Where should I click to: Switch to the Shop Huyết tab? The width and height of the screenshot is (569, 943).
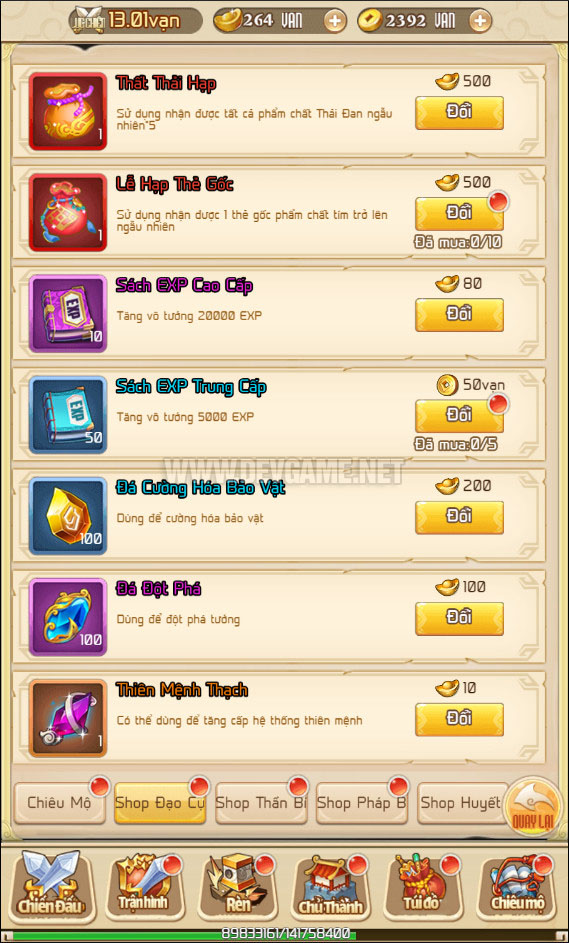point(461,803)
